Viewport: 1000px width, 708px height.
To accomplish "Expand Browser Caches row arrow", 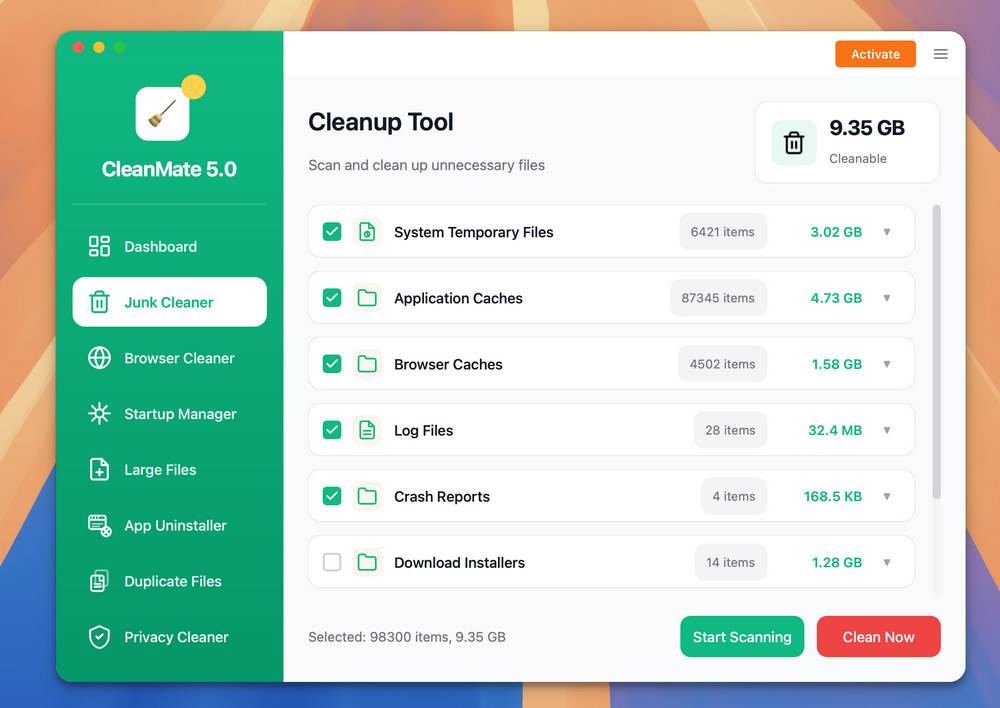I will tap(886, 364).
